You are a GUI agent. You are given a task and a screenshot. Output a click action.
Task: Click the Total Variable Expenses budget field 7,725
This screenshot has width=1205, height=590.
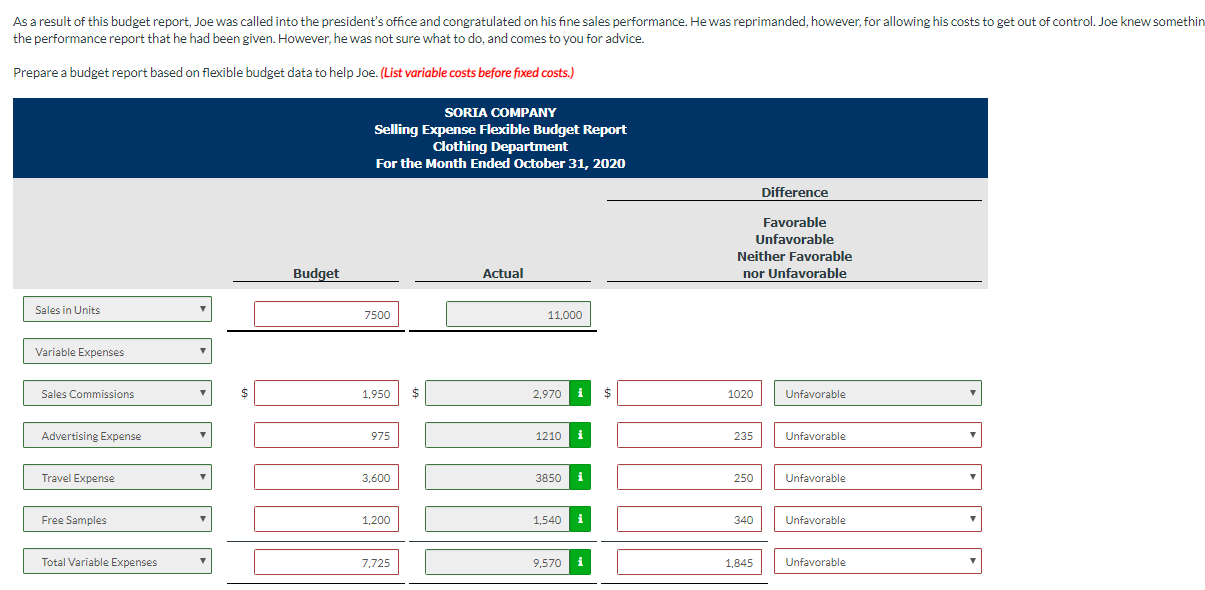click(326, 561)
